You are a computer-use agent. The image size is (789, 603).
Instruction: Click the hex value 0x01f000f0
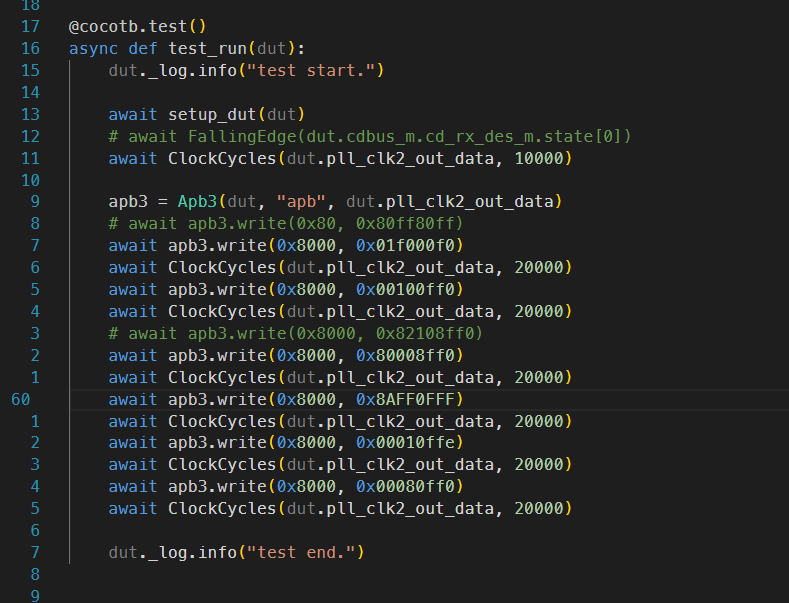405,246
